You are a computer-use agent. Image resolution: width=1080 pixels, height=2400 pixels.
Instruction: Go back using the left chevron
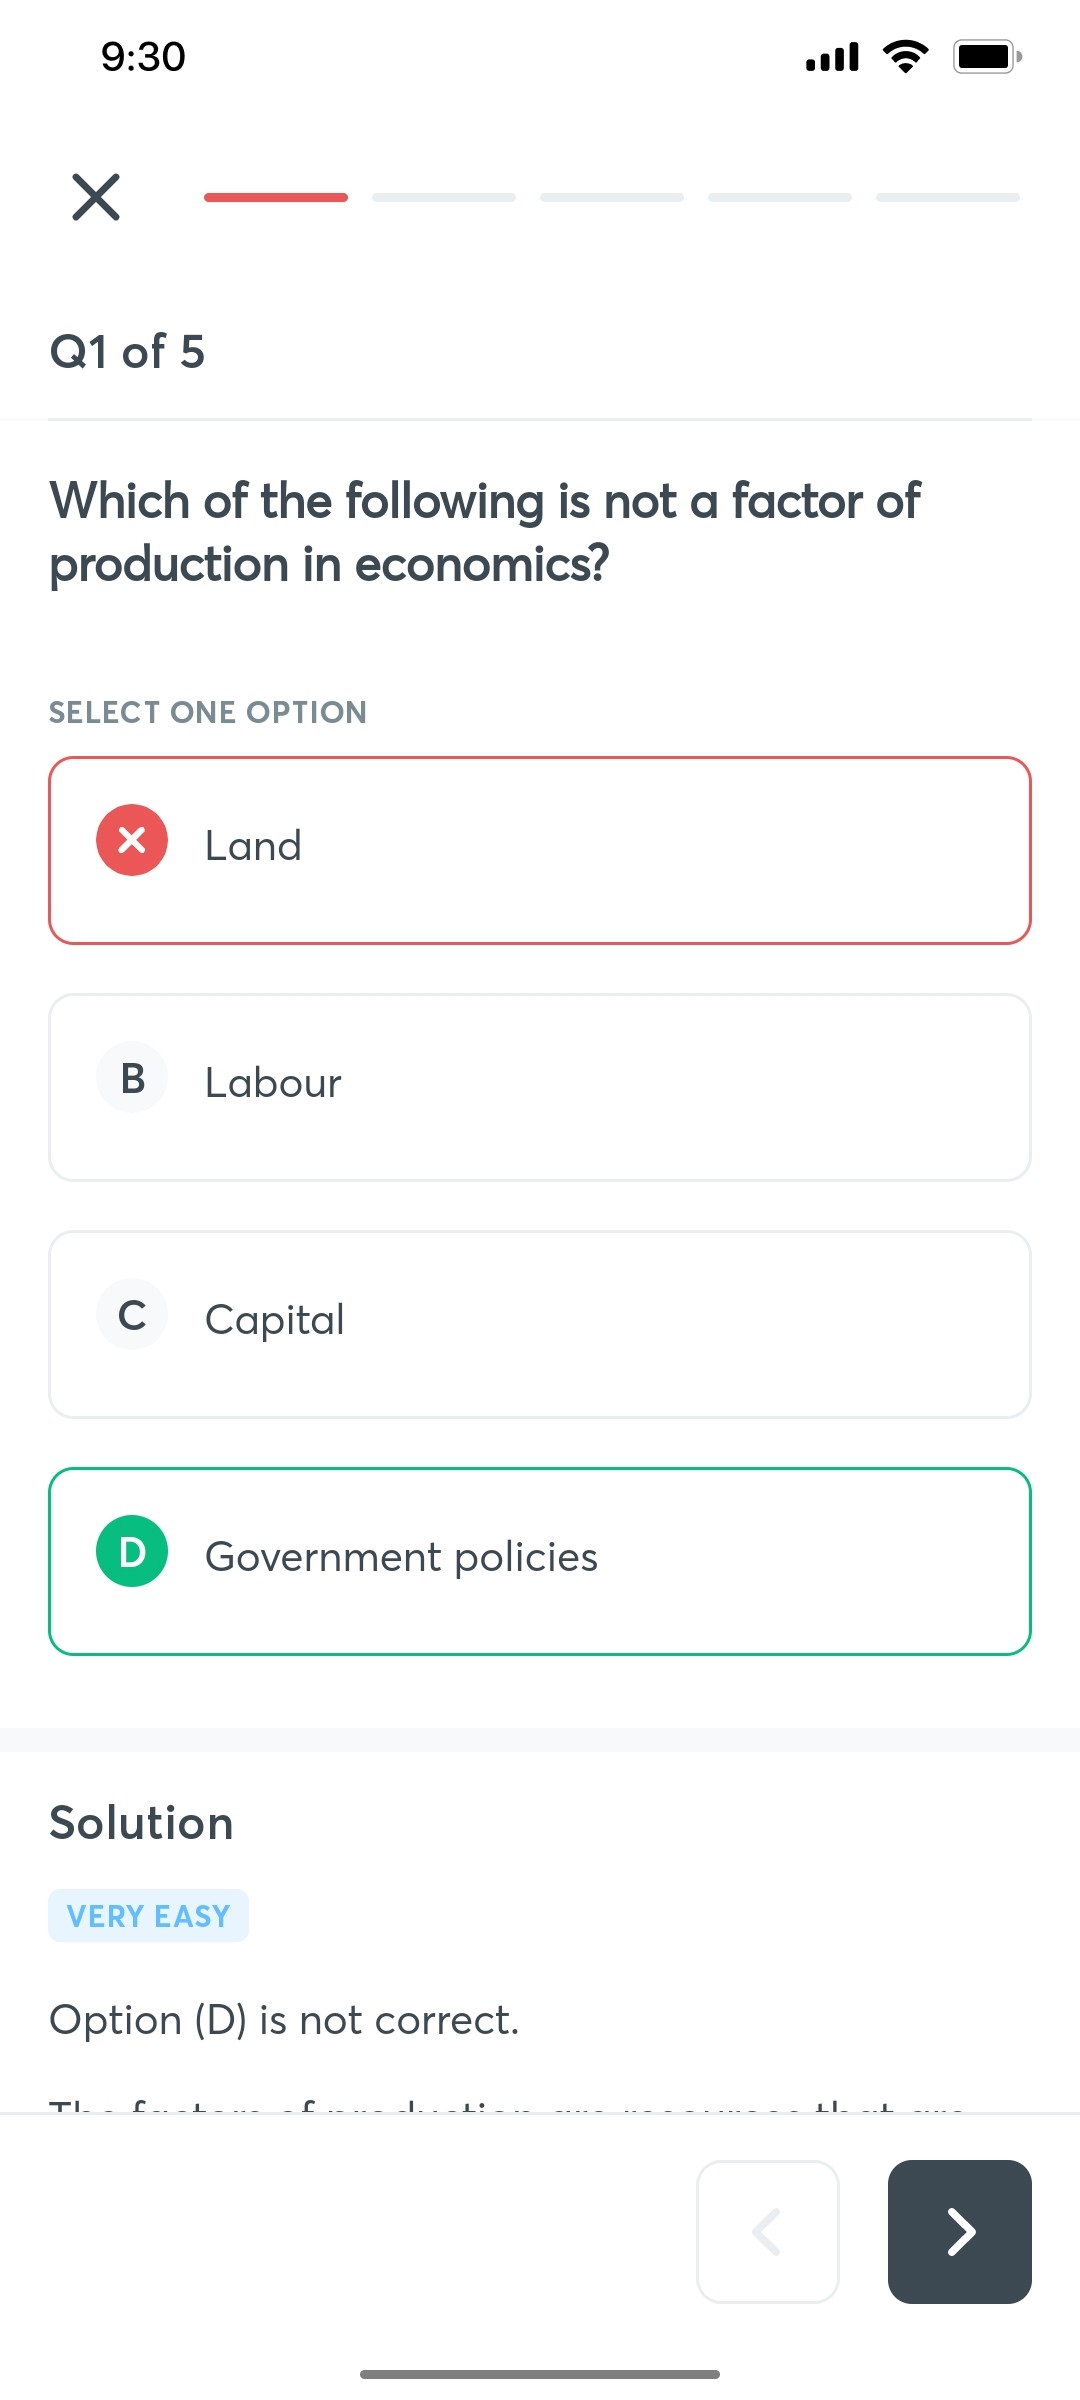click(767, 2233)
